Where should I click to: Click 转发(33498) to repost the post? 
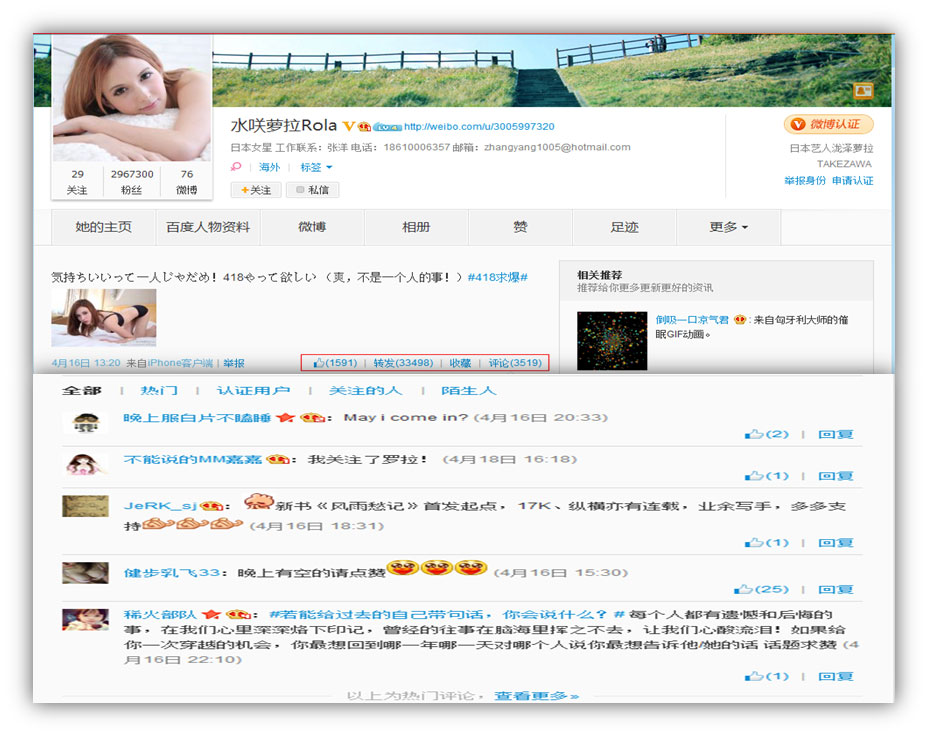[x=403, y=363]
